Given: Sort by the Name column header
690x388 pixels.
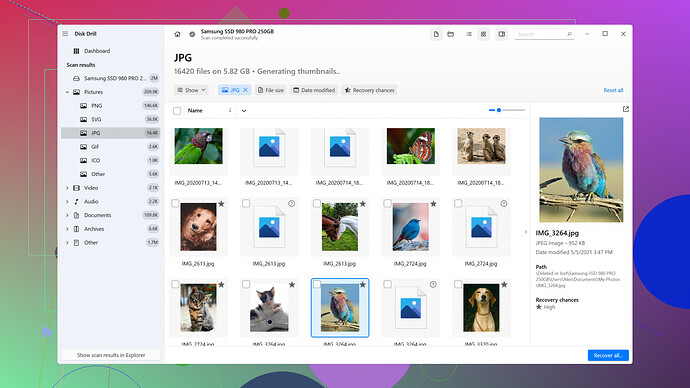Looking at the screenshot, I should point(195,111).
